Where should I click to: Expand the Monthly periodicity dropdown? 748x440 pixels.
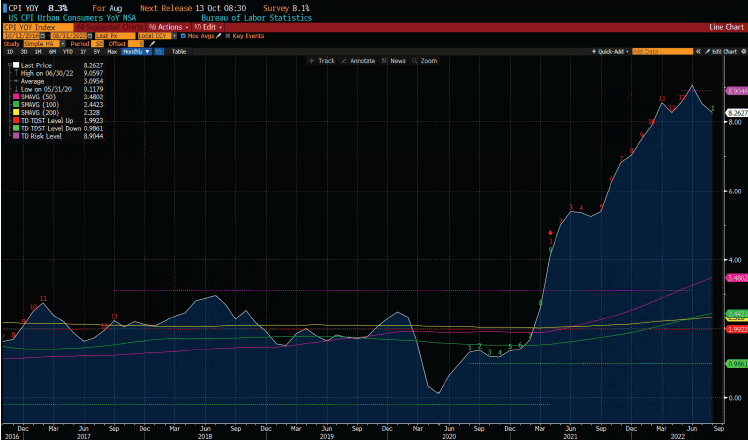136,51
